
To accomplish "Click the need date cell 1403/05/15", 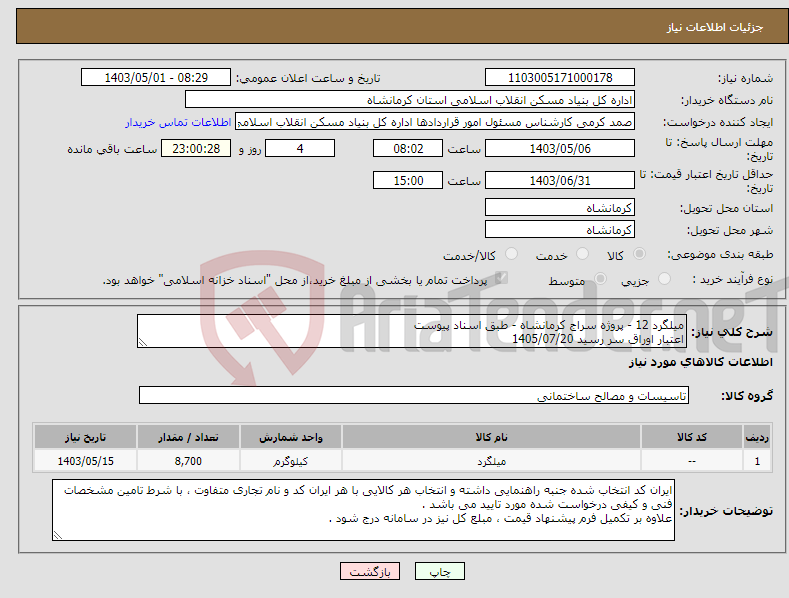I will coord(85,461).
